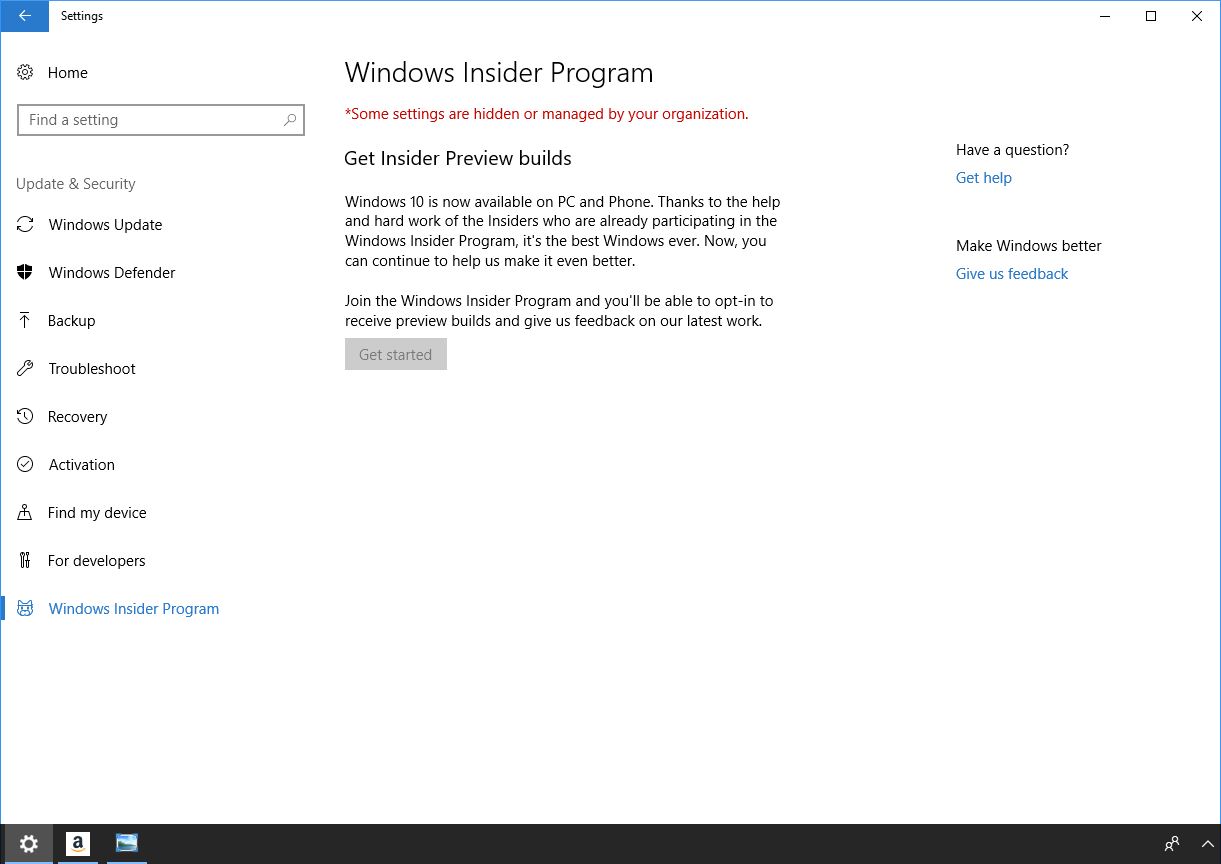Click the Home gear icon
Viewport: 1221px width, 864px height.
pos(25,72)
